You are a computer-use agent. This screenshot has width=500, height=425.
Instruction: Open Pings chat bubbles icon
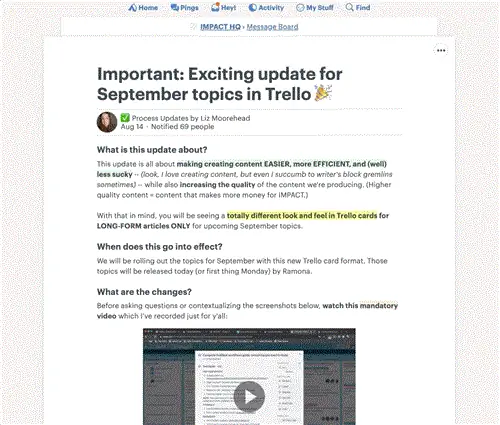click(x=174, y=7)
